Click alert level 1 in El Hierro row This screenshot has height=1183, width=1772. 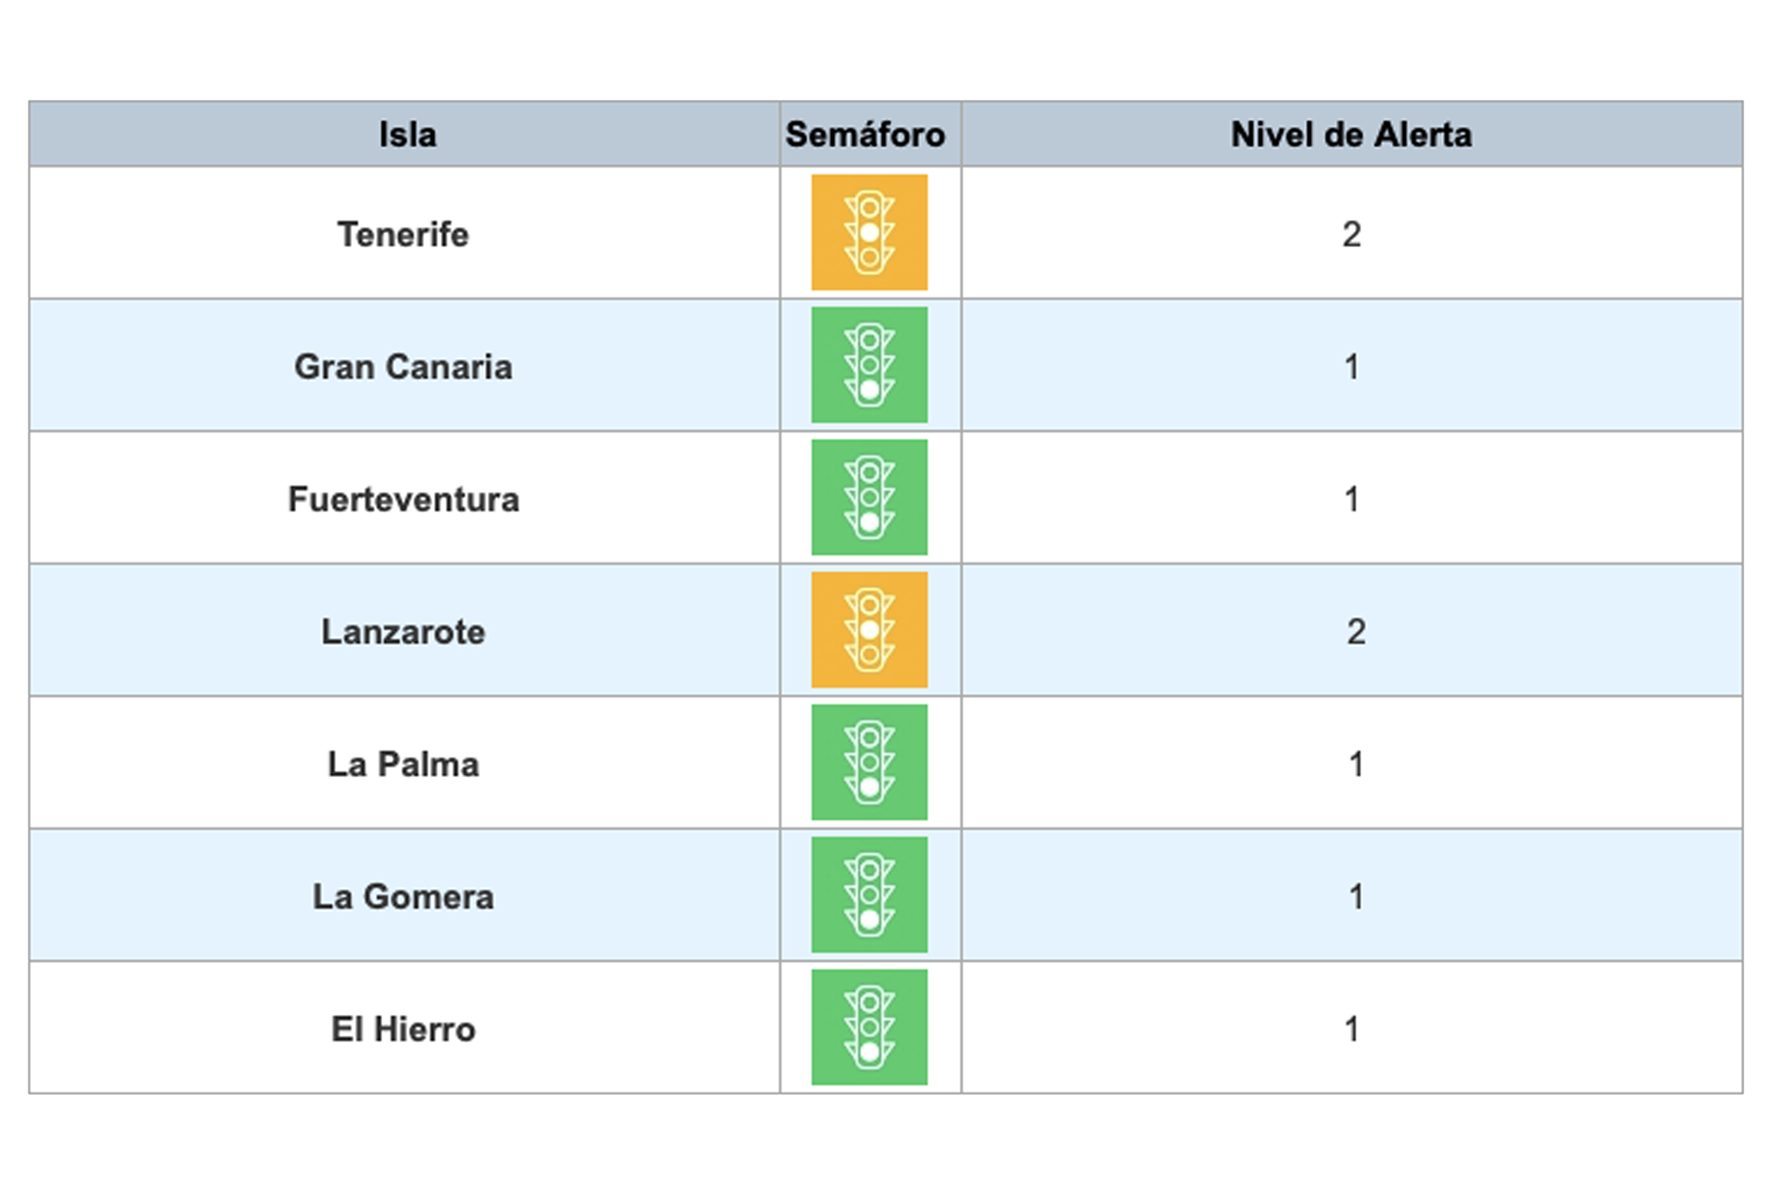(x=1352, y=1029)
